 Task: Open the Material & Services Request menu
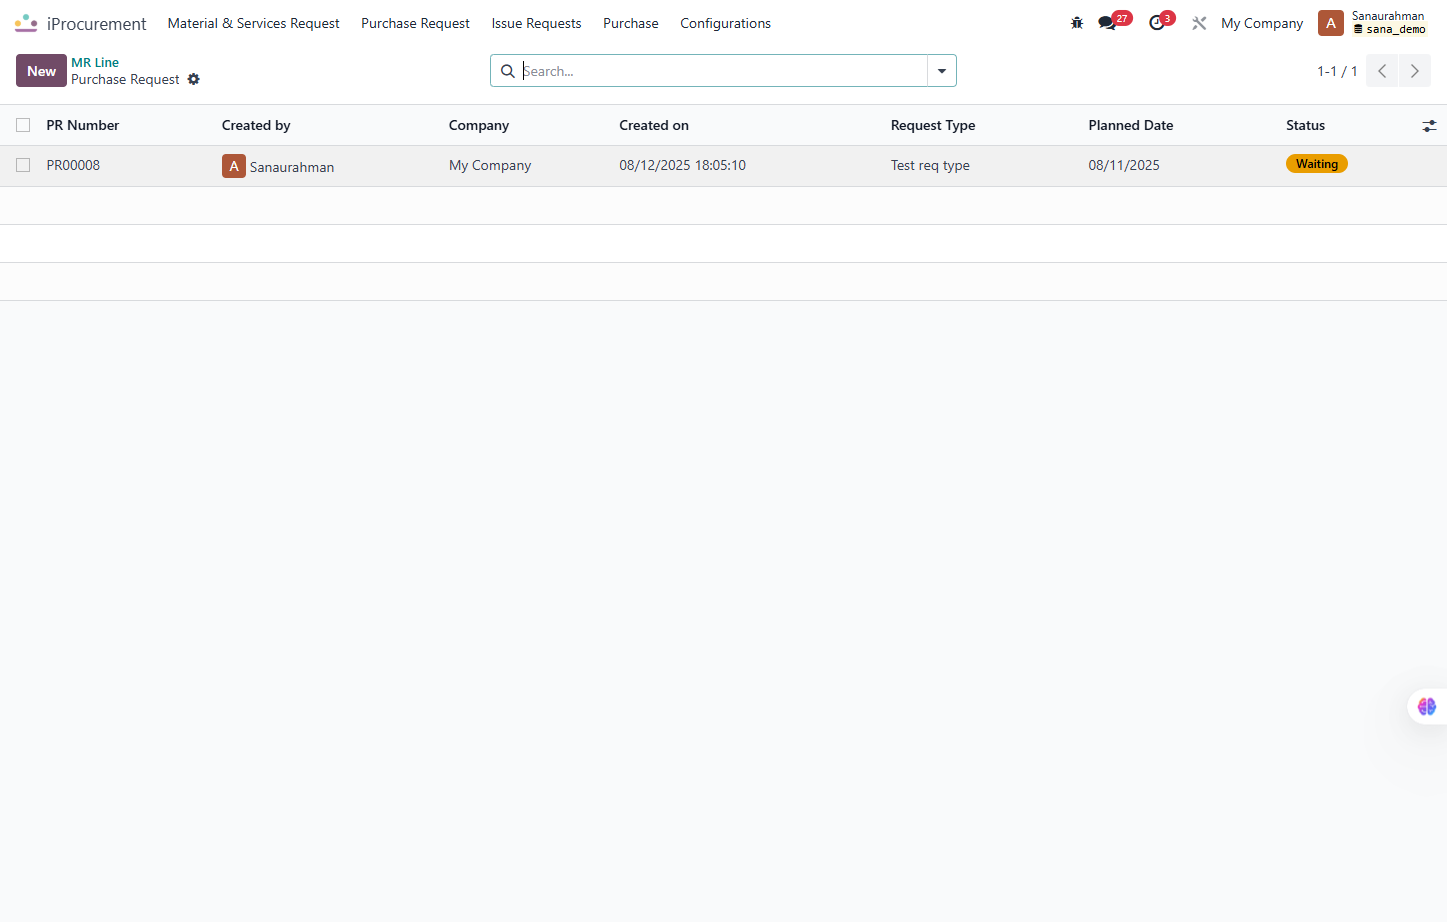pos(253,23)
